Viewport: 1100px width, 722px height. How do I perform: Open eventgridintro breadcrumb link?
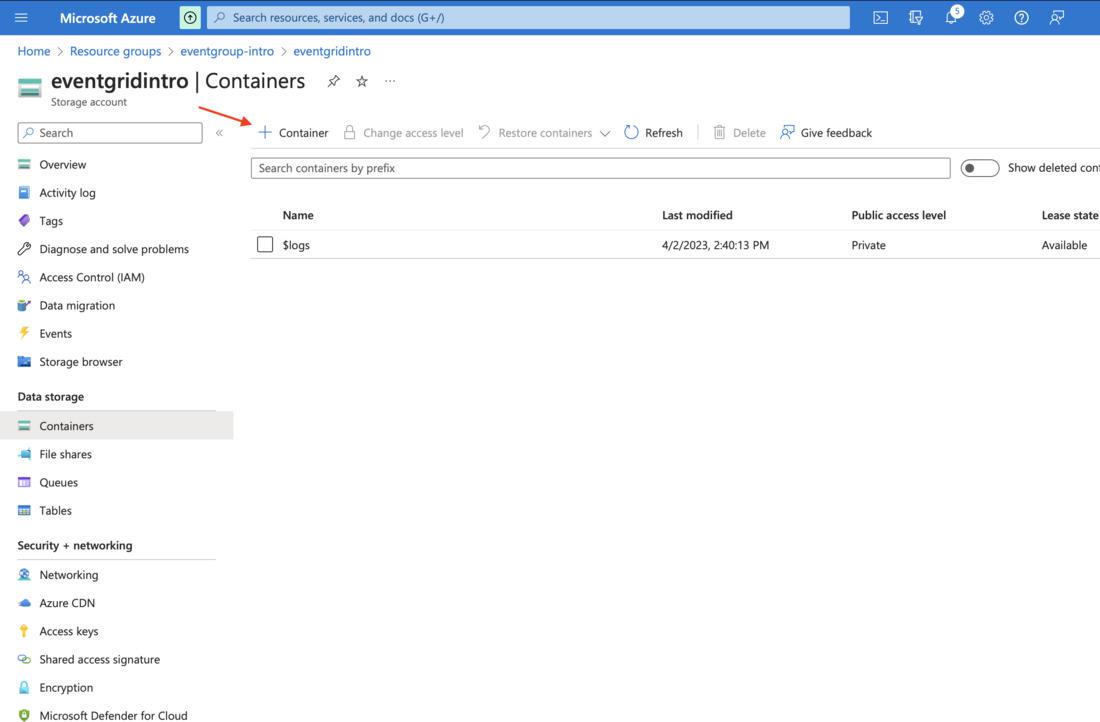[332, 51]
